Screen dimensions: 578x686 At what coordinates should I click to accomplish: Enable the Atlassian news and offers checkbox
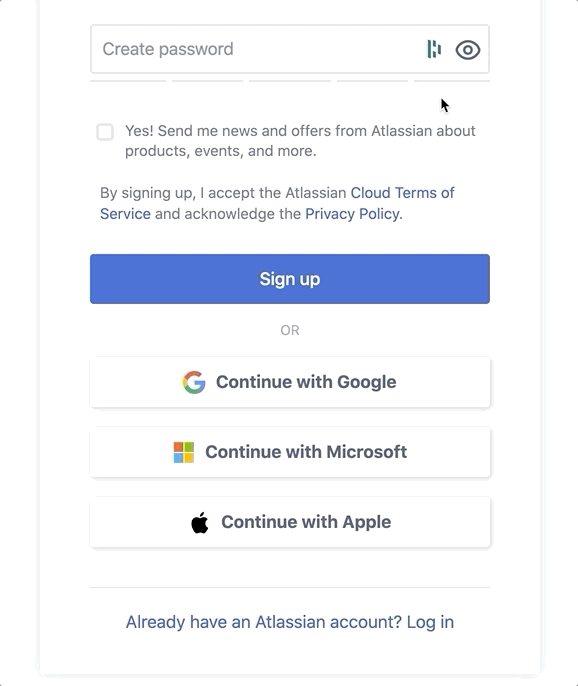(x=105, y=132)
